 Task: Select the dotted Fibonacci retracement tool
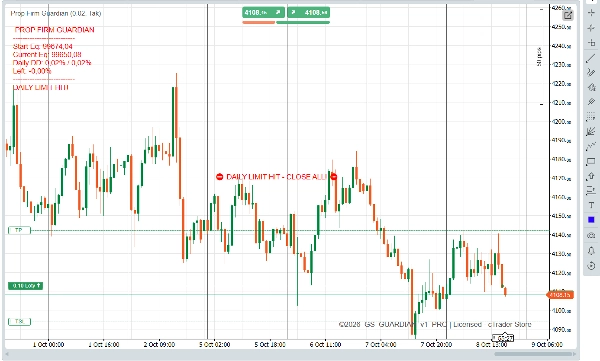[591, 117]
